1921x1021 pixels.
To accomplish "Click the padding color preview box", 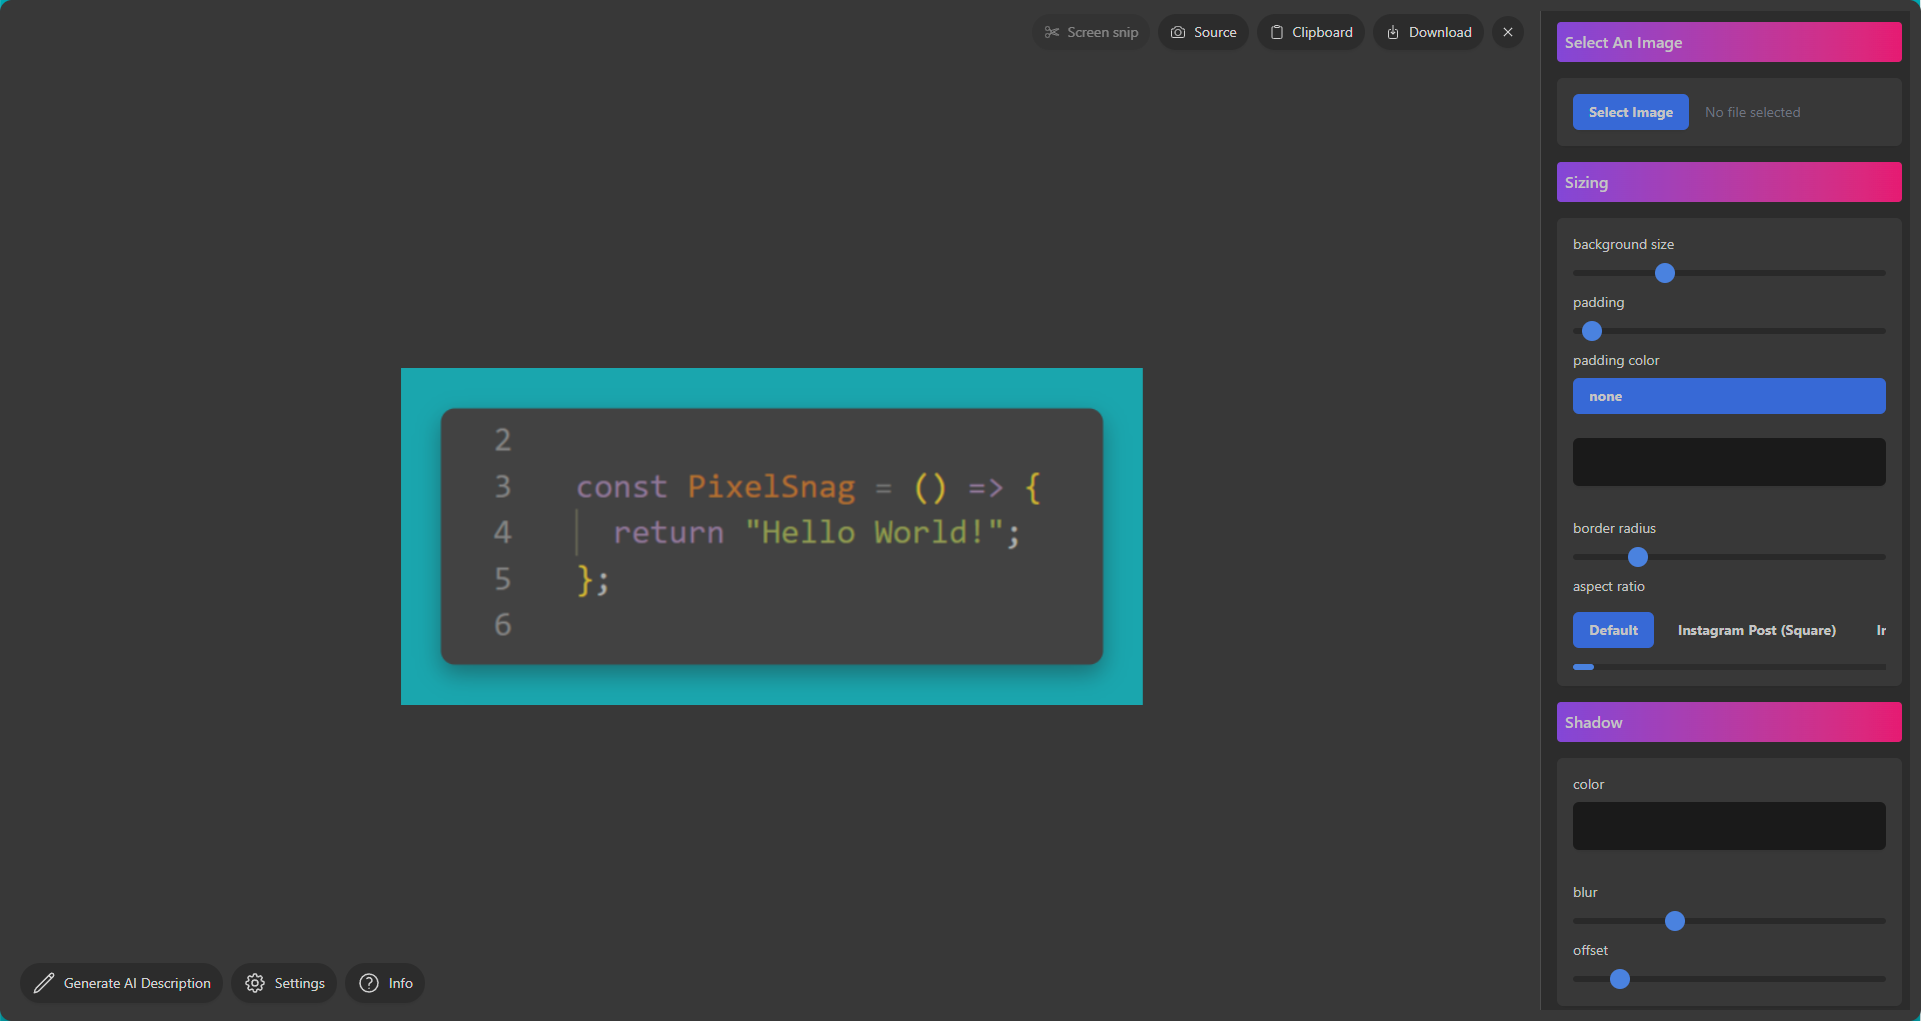I will (1728, 461).
